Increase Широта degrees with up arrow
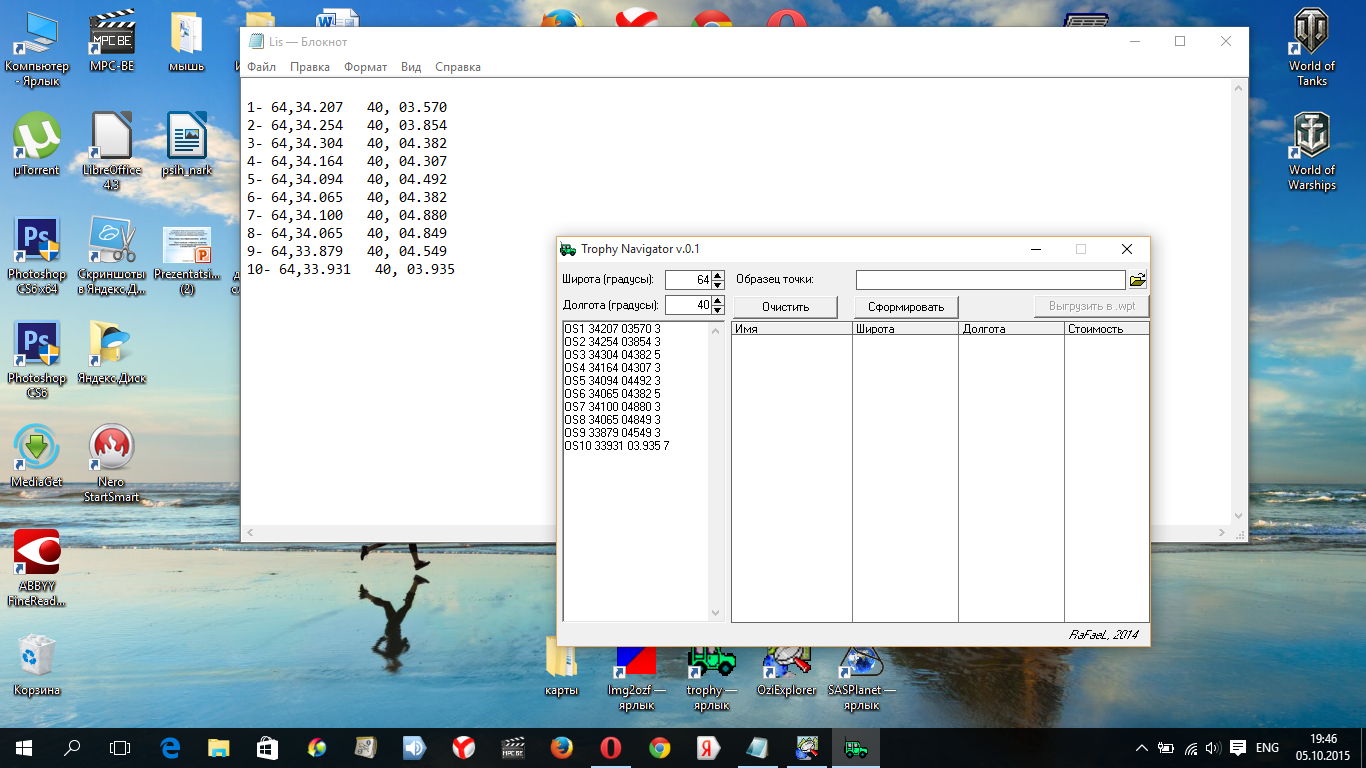The height and width of the screenshot is (768, 1366). pyautogui.click(x=718, y=275)
